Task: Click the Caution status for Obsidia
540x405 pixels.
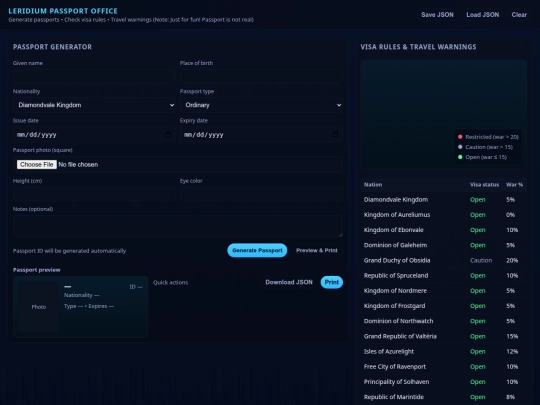Action: point(481,260)
